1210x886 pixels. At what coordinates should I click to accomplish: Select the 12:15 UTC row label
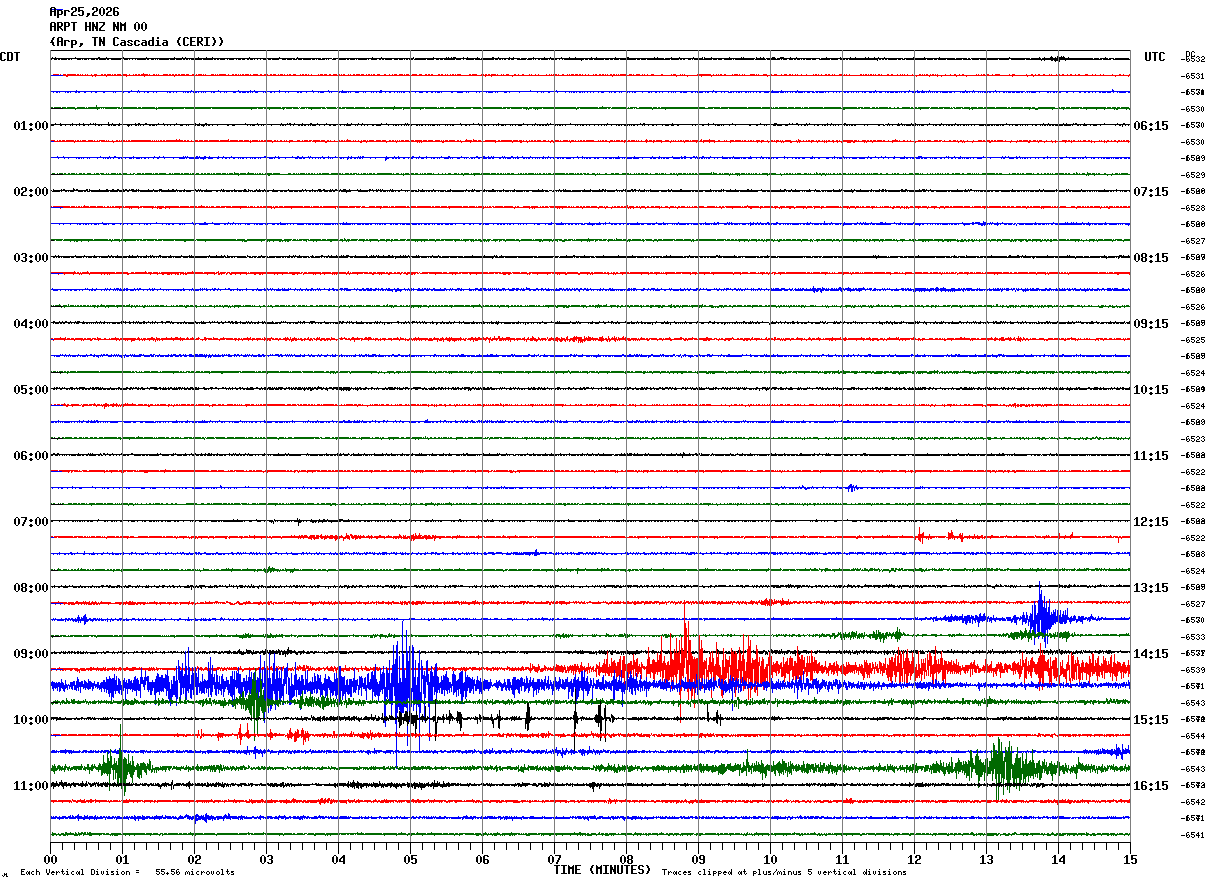pyautogui.click(x=1150, y=522)
